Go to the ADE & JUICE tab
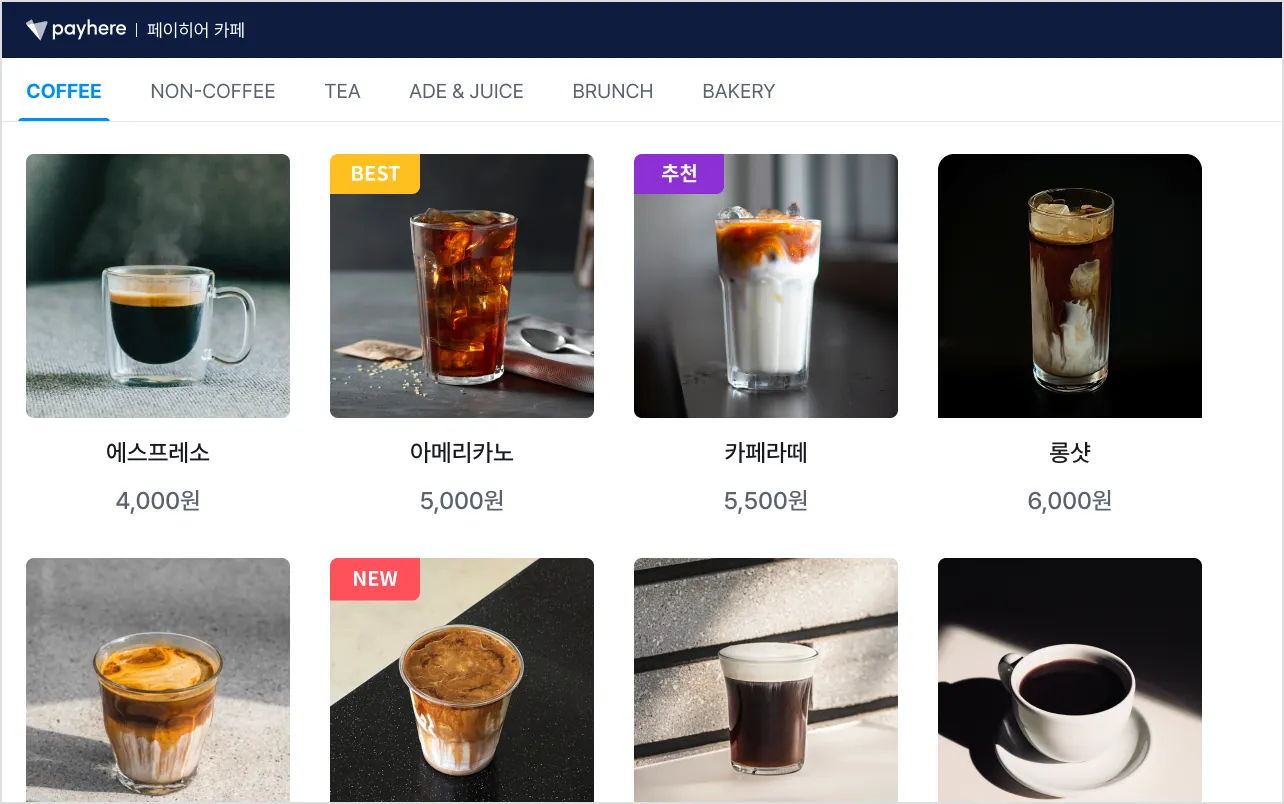 pos(466,91)
